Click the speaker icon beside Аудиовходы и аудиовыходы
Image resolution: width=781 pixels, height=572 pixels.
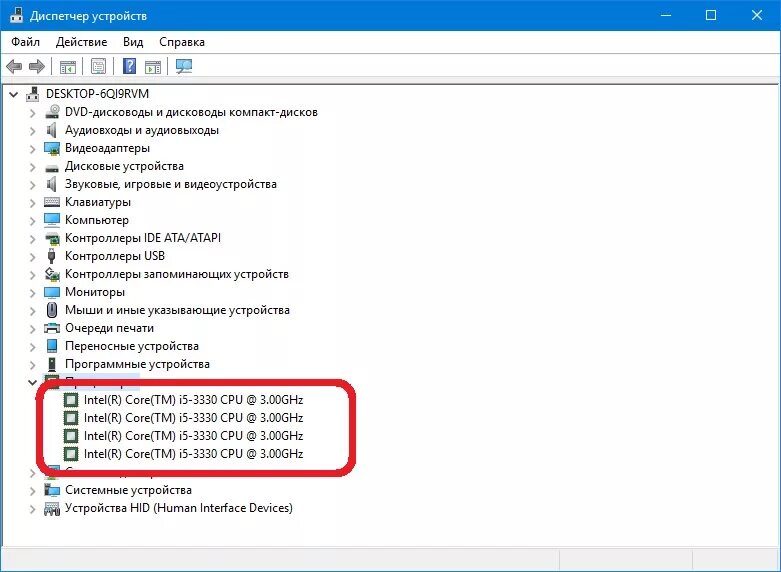pos(52,130)
